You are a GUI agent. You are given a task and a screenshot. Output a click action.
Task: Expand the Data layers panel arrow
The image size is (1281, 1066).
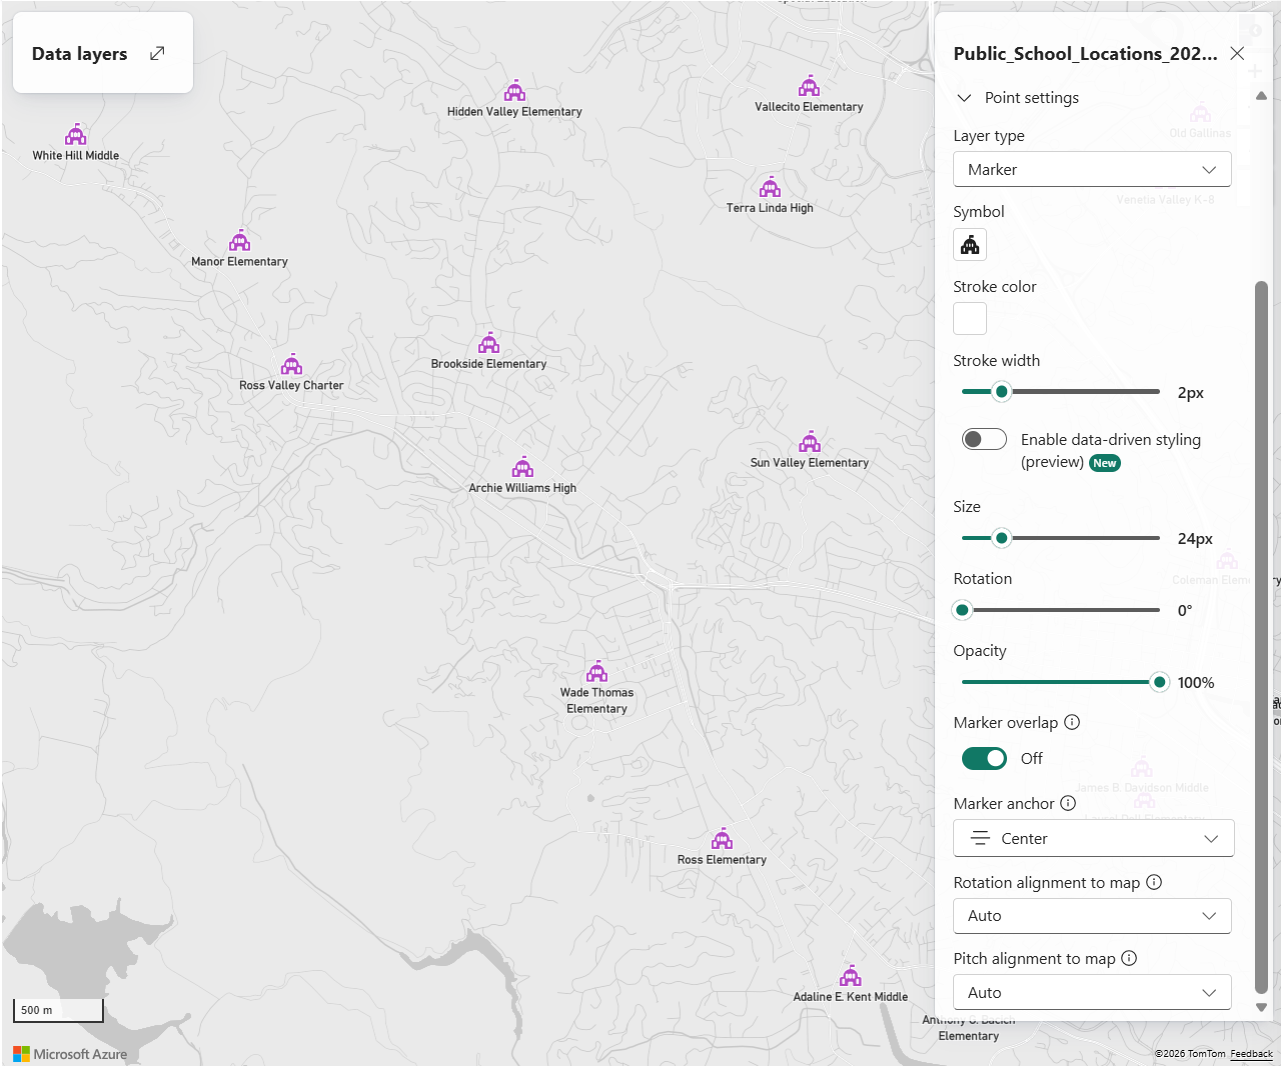click(x=157, y=54)
